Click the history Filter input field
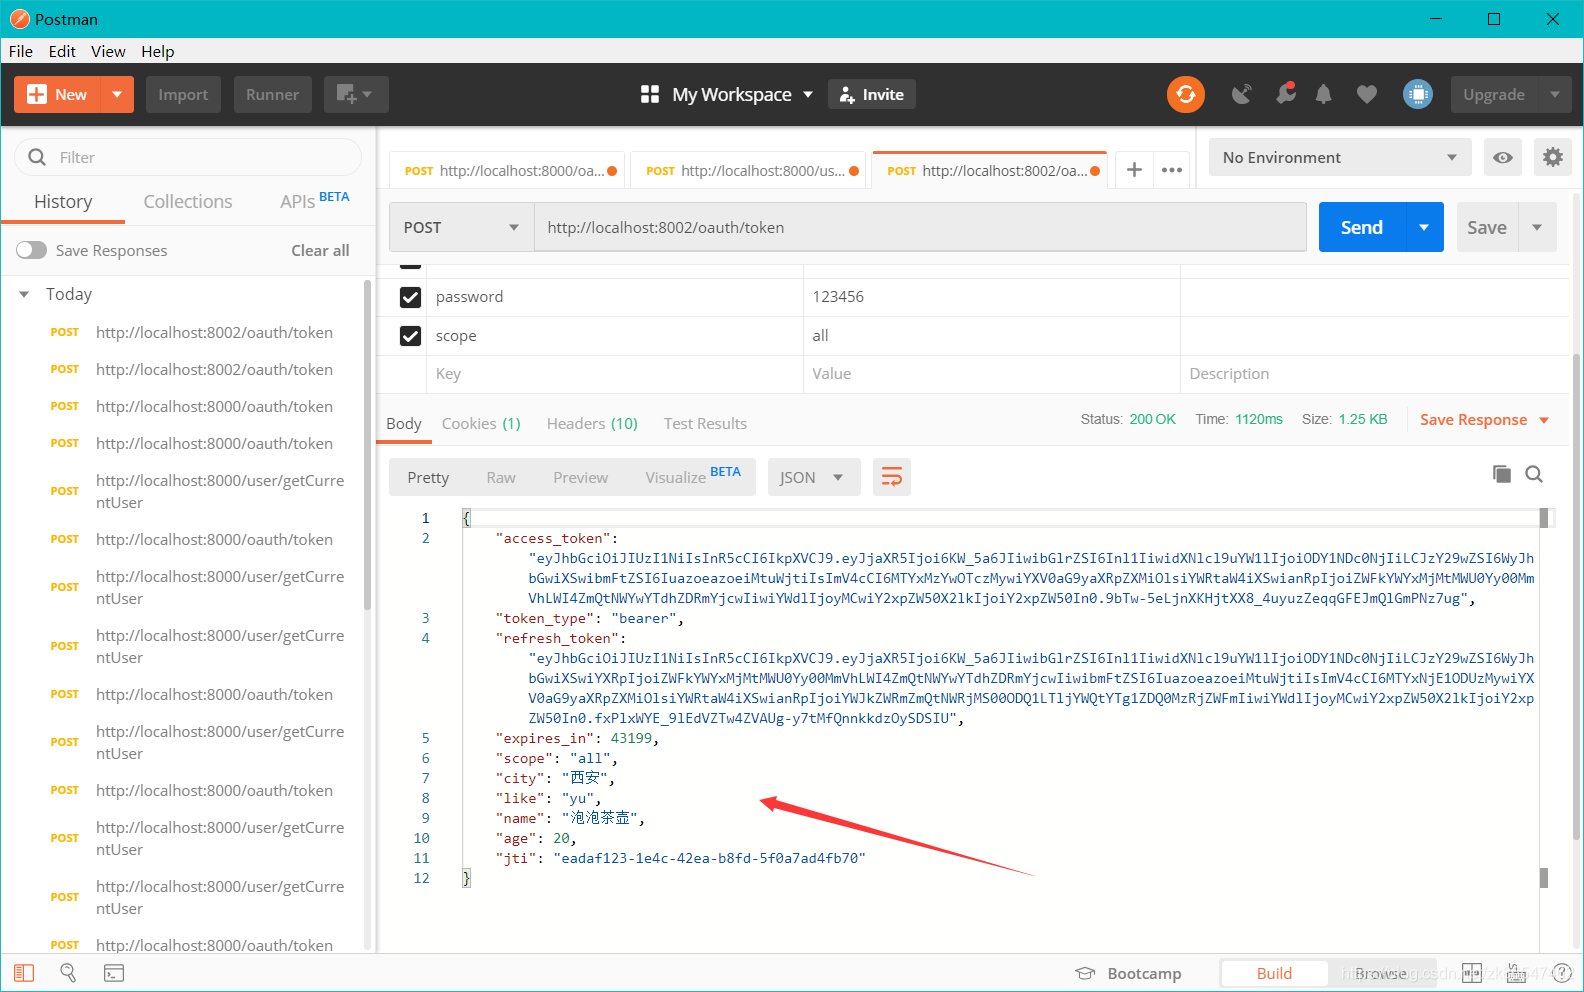The height and width of the screenshot is (992, 1584). tap(188, 157)
